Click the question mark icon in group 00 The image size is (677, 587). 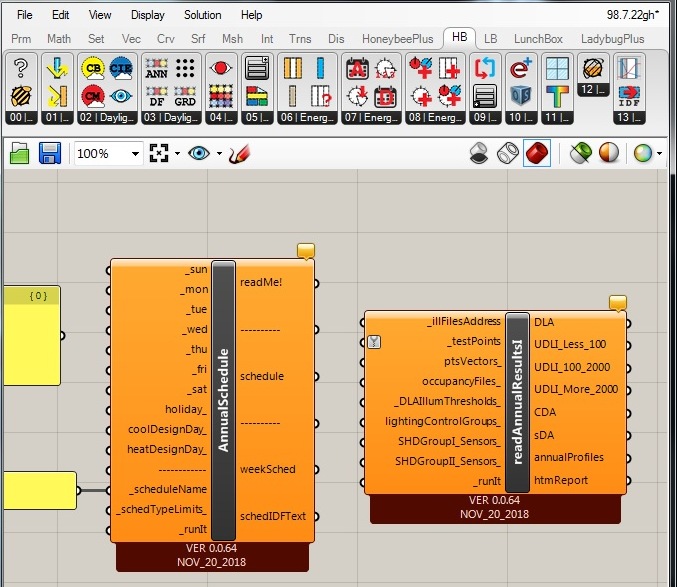(21, 68)
